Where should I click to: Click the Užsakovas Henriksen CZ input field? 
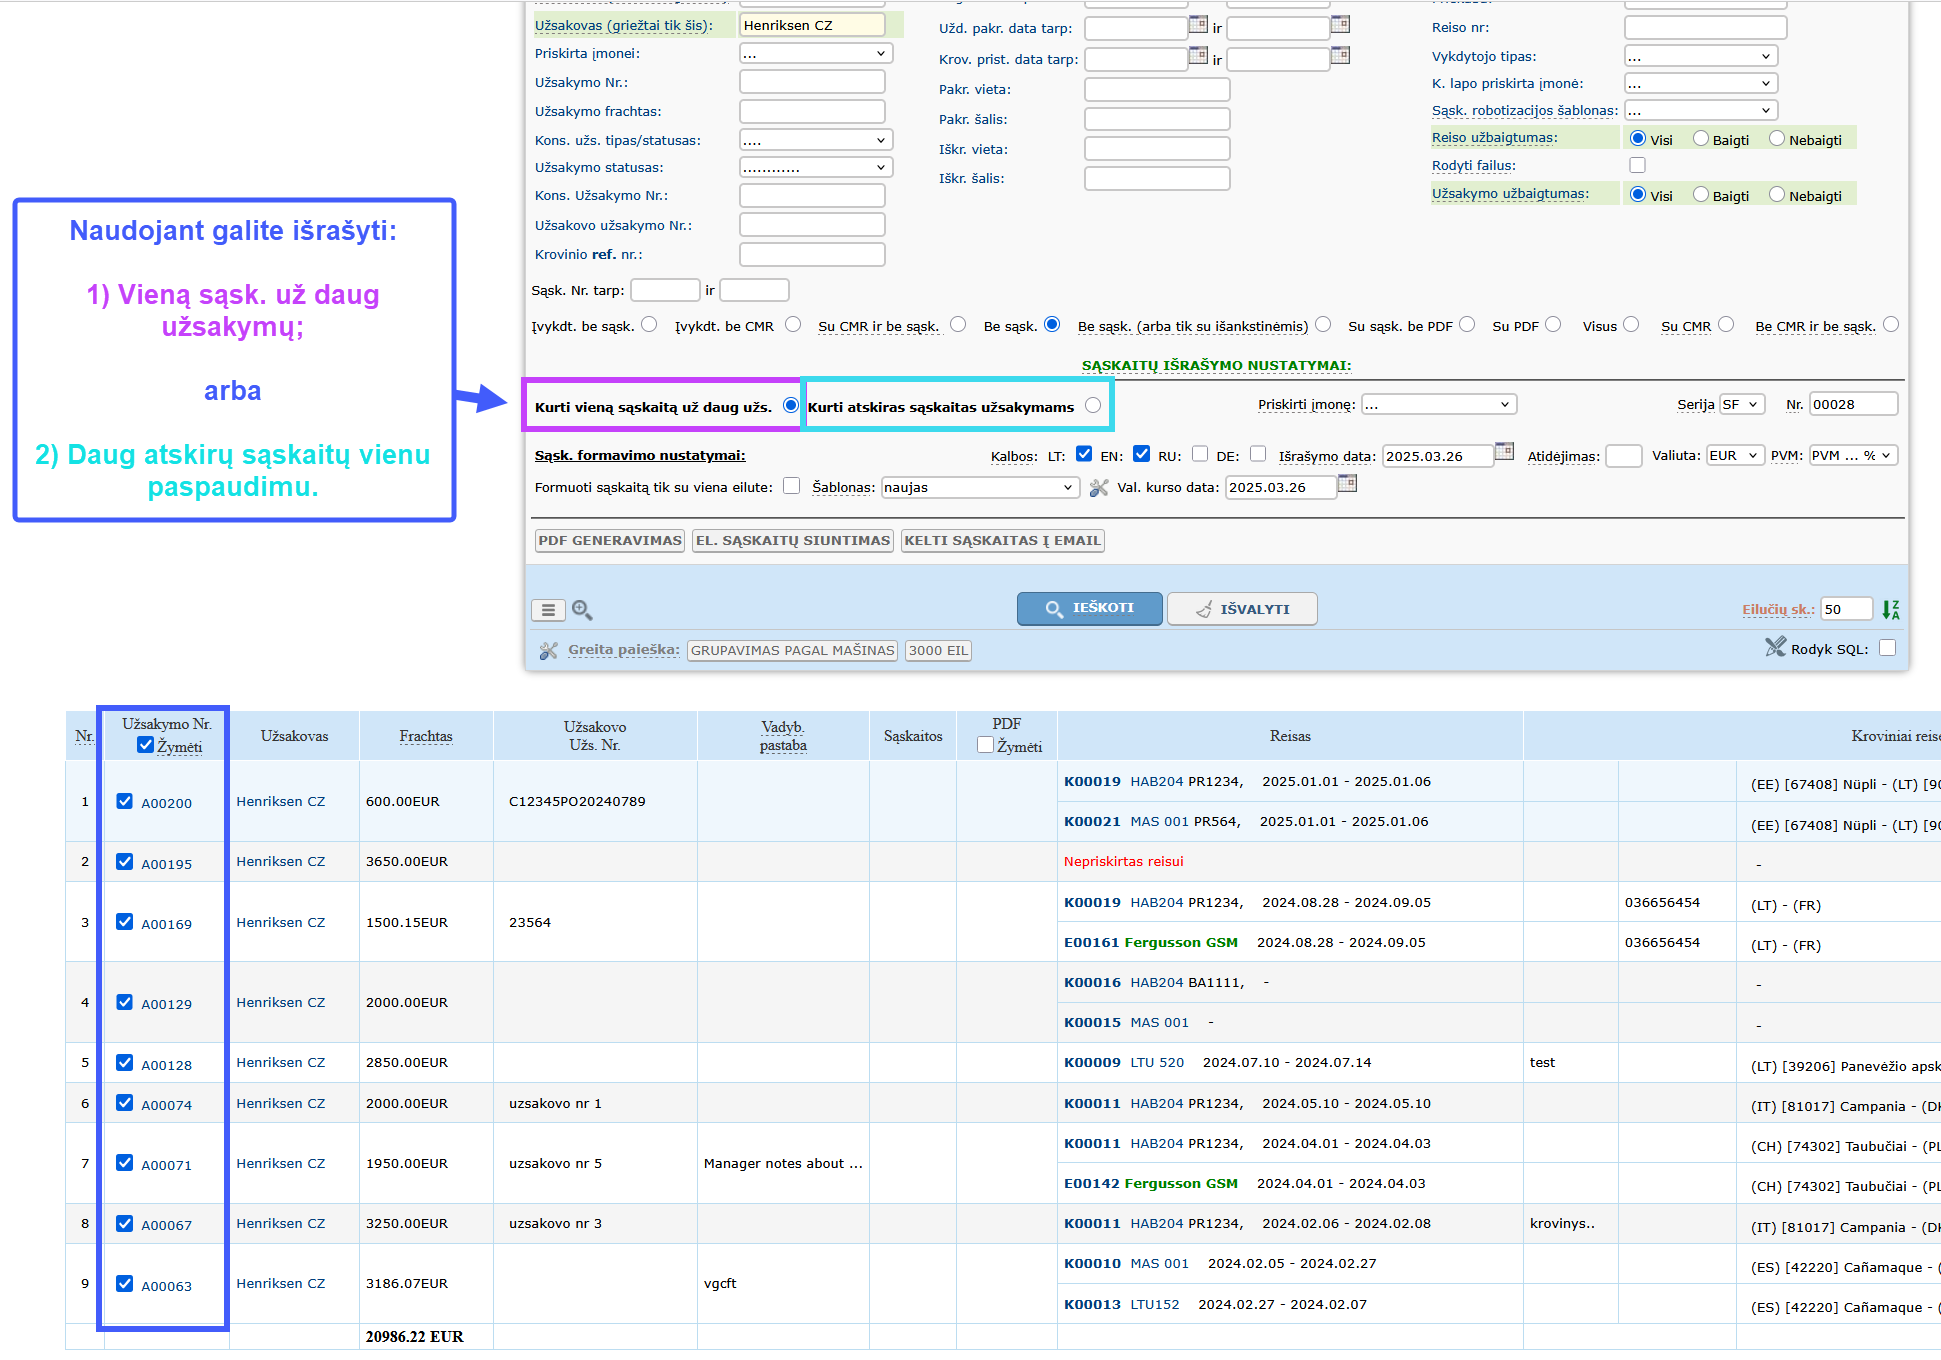[x=812, y=26]
